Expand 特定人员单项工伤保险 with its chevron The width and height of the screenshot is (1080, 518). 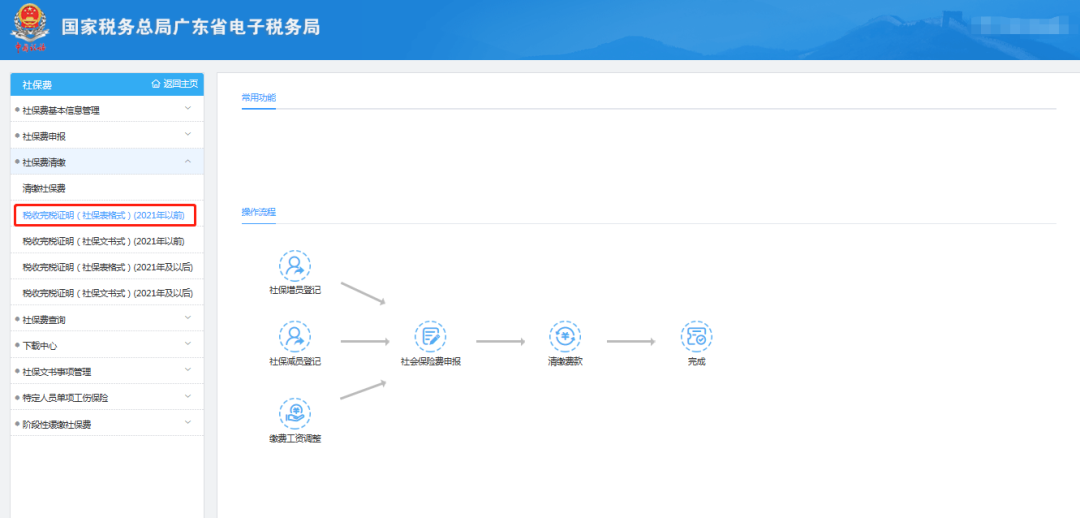point(188,396)
